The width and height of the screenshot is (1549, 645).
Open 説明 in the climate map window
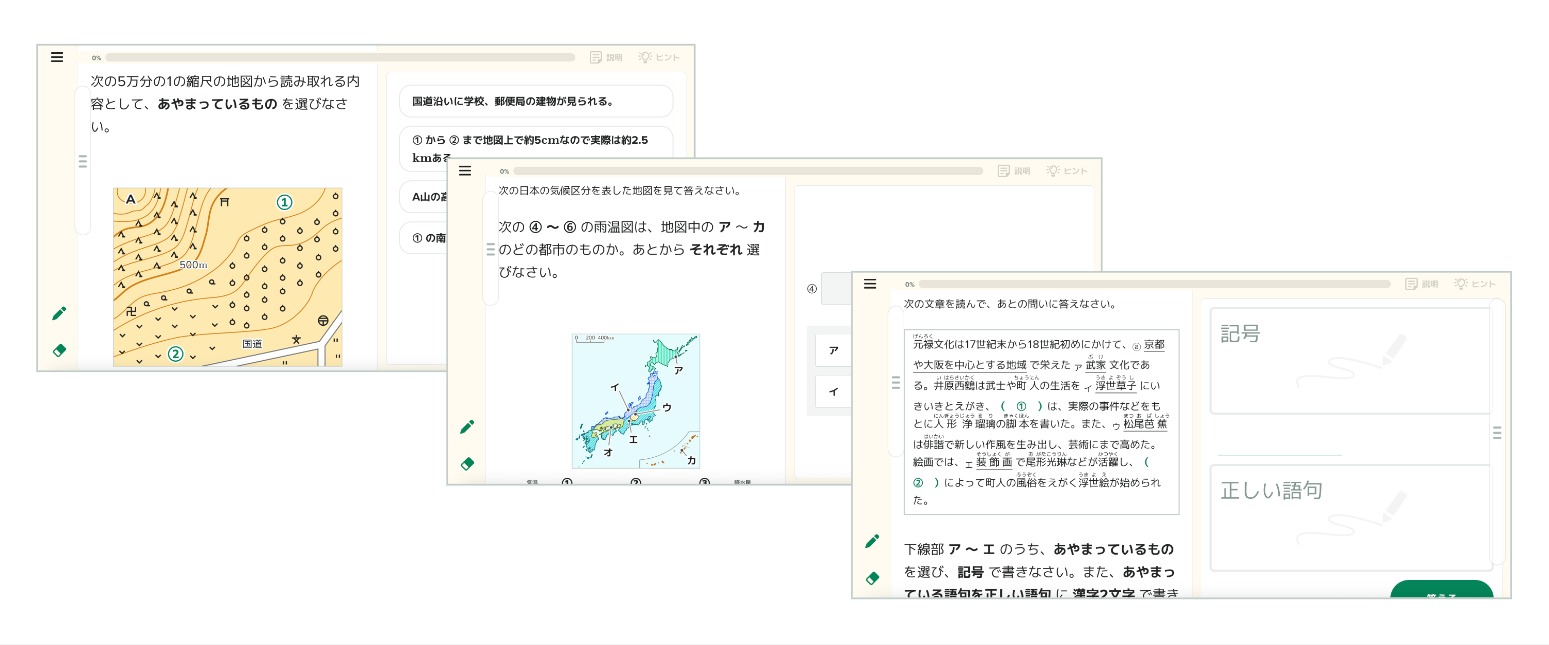click(x=1014, y=171)
